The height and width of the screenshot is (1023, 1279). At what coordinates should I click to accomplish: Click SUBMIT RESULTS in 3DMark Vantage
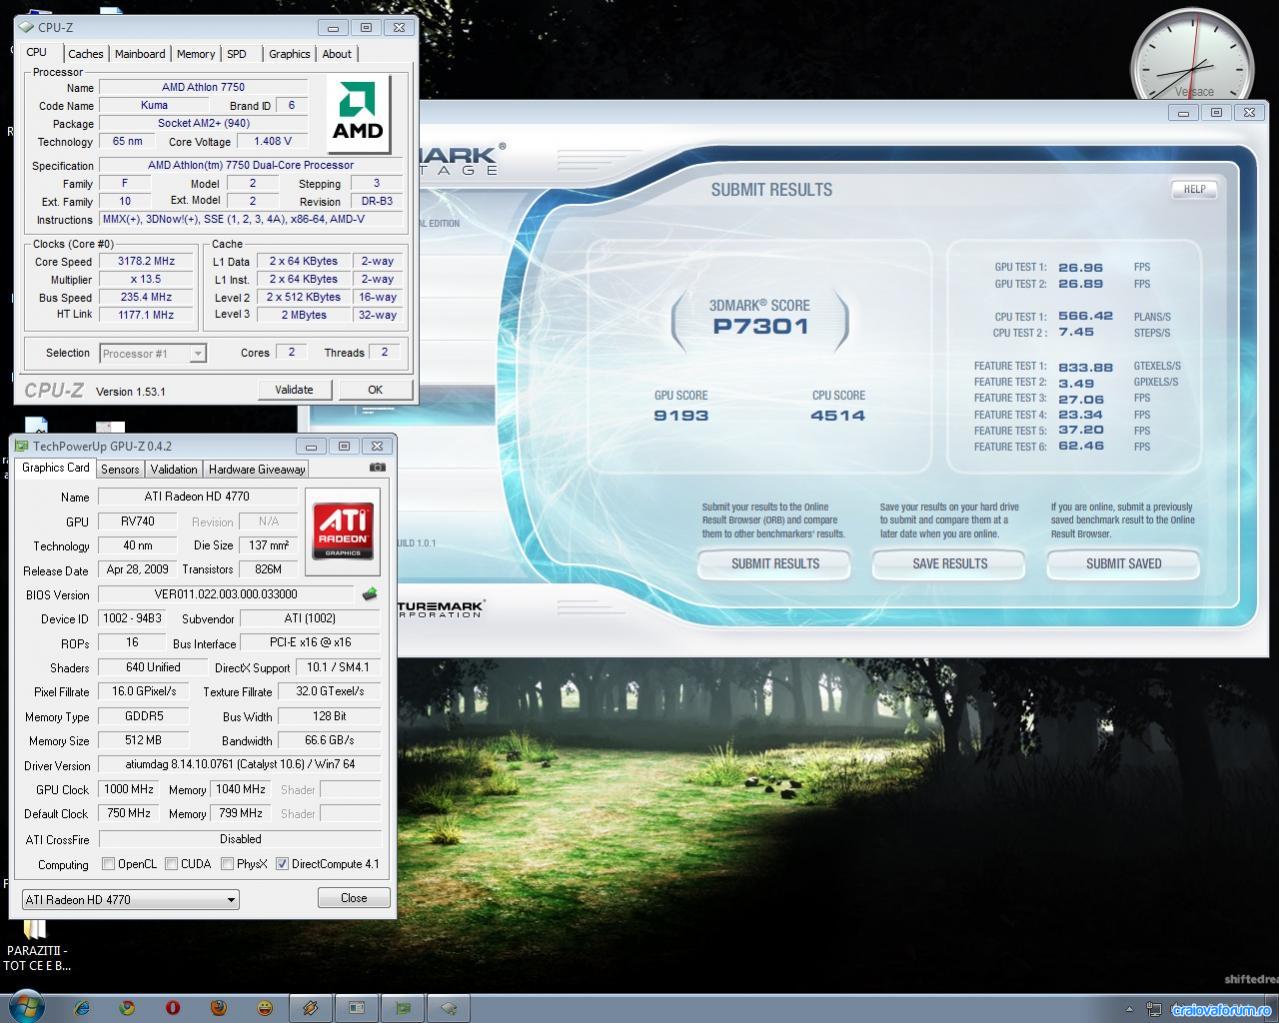pos(775,564)
